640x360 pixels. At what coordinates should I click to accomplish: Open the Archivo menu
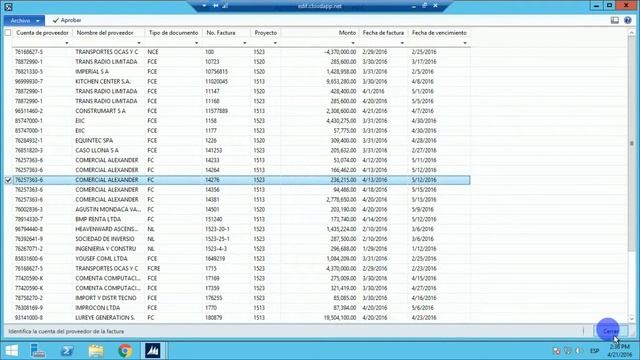click(x=24, y=20)
